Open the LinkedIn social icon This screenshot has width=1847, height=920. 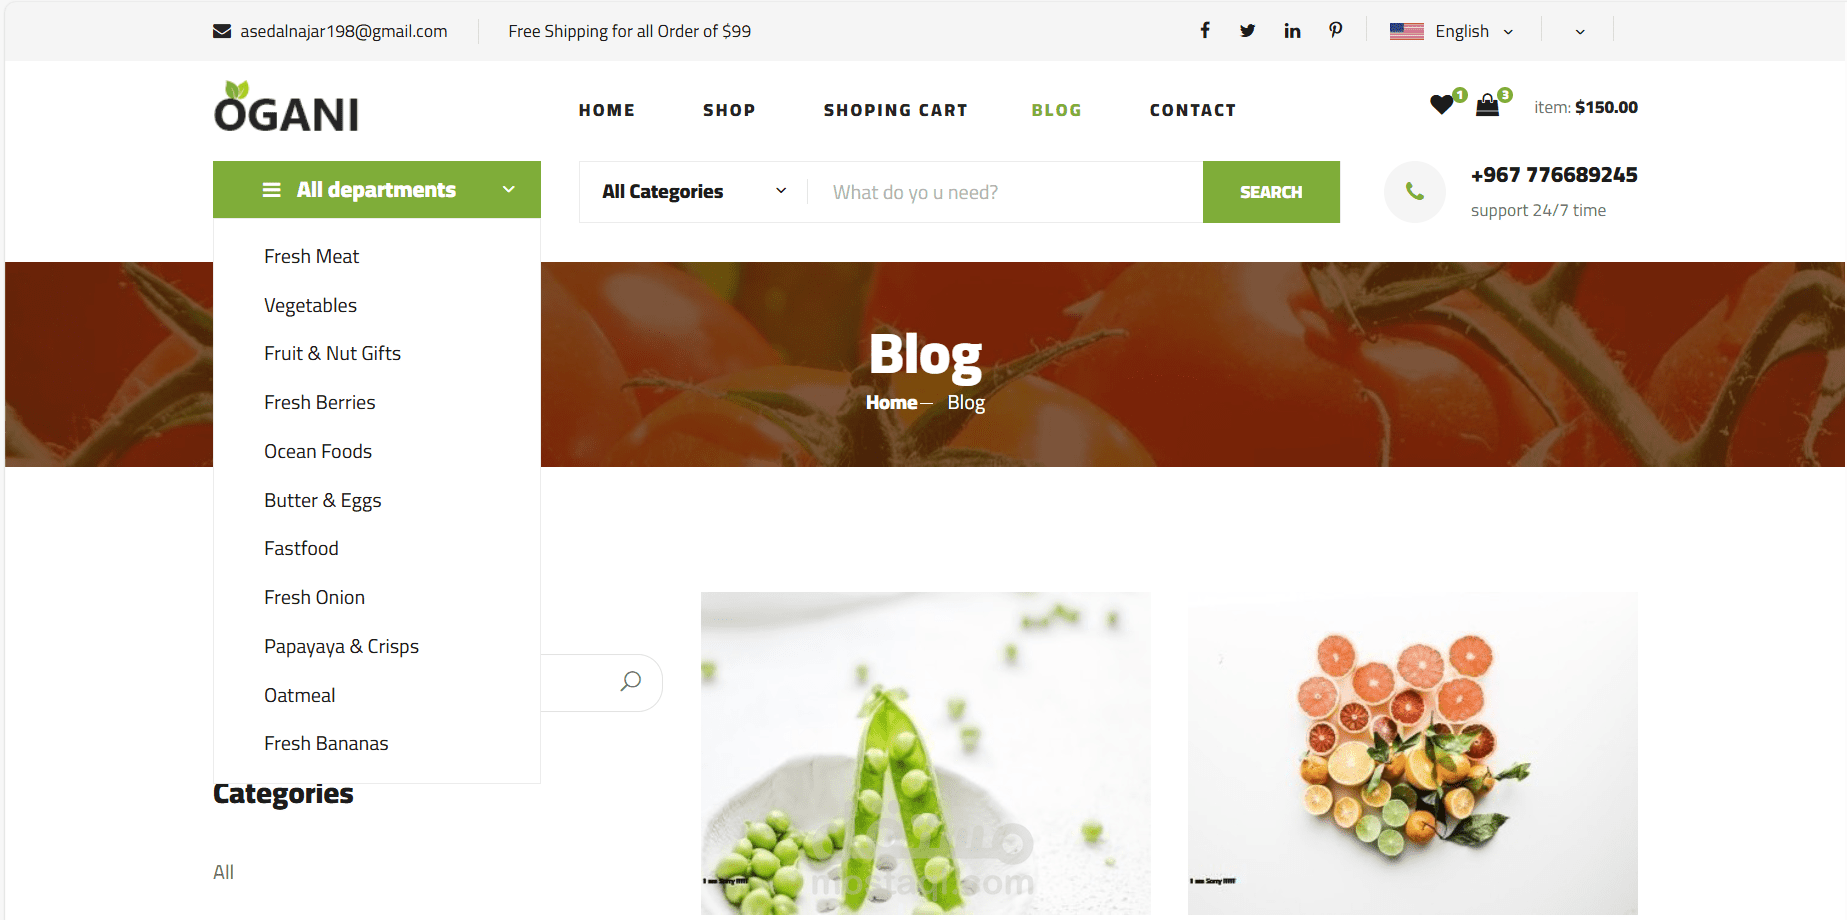coord(1292,30)
